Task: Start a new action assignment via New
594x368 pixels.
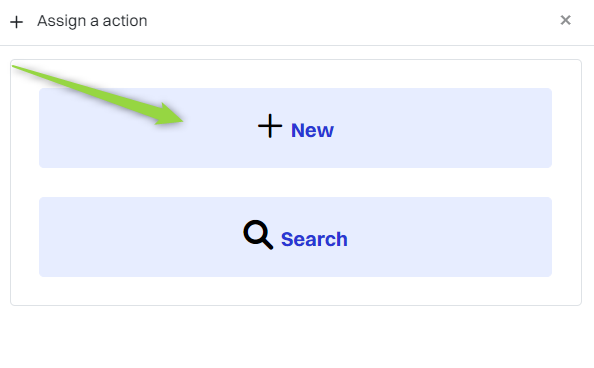Action: pyautogui.click(x=295, y=128)
